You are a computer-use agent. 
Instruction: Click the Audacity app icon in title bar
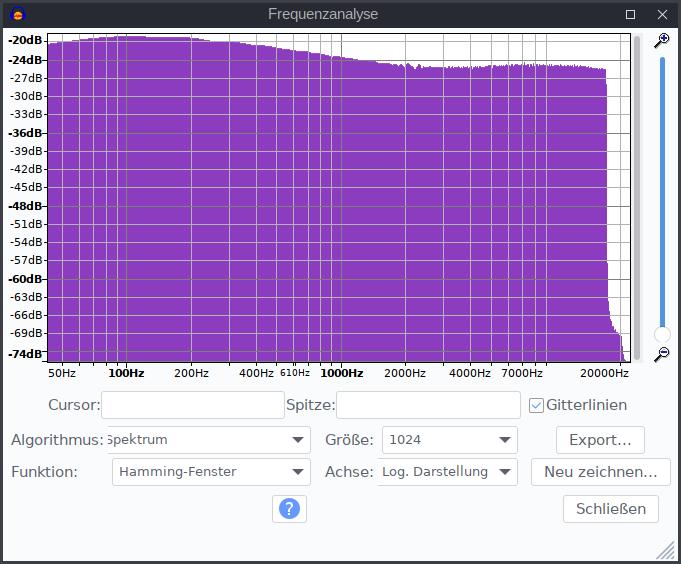click(18, 15)
